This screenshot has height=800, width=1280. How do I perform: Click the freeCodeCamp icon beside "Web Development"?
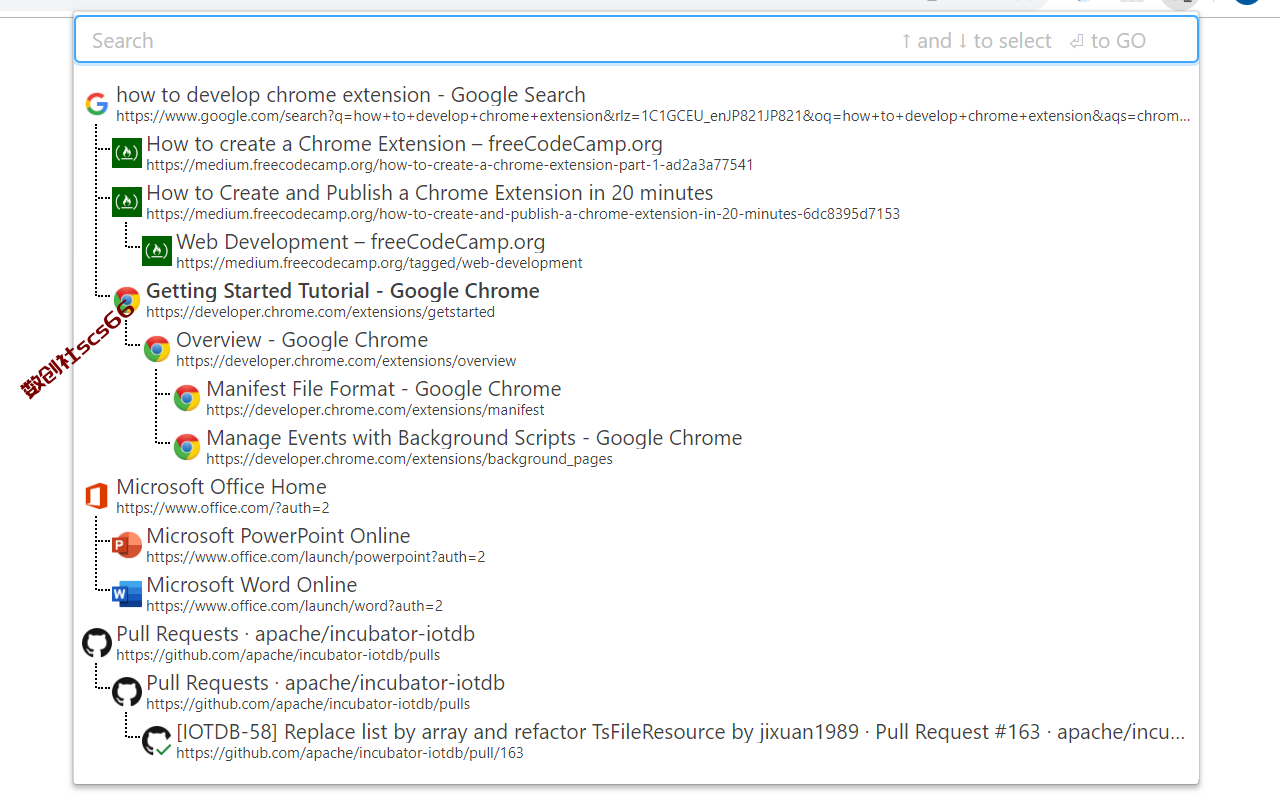pyautogui.click(x=157, y=251)
